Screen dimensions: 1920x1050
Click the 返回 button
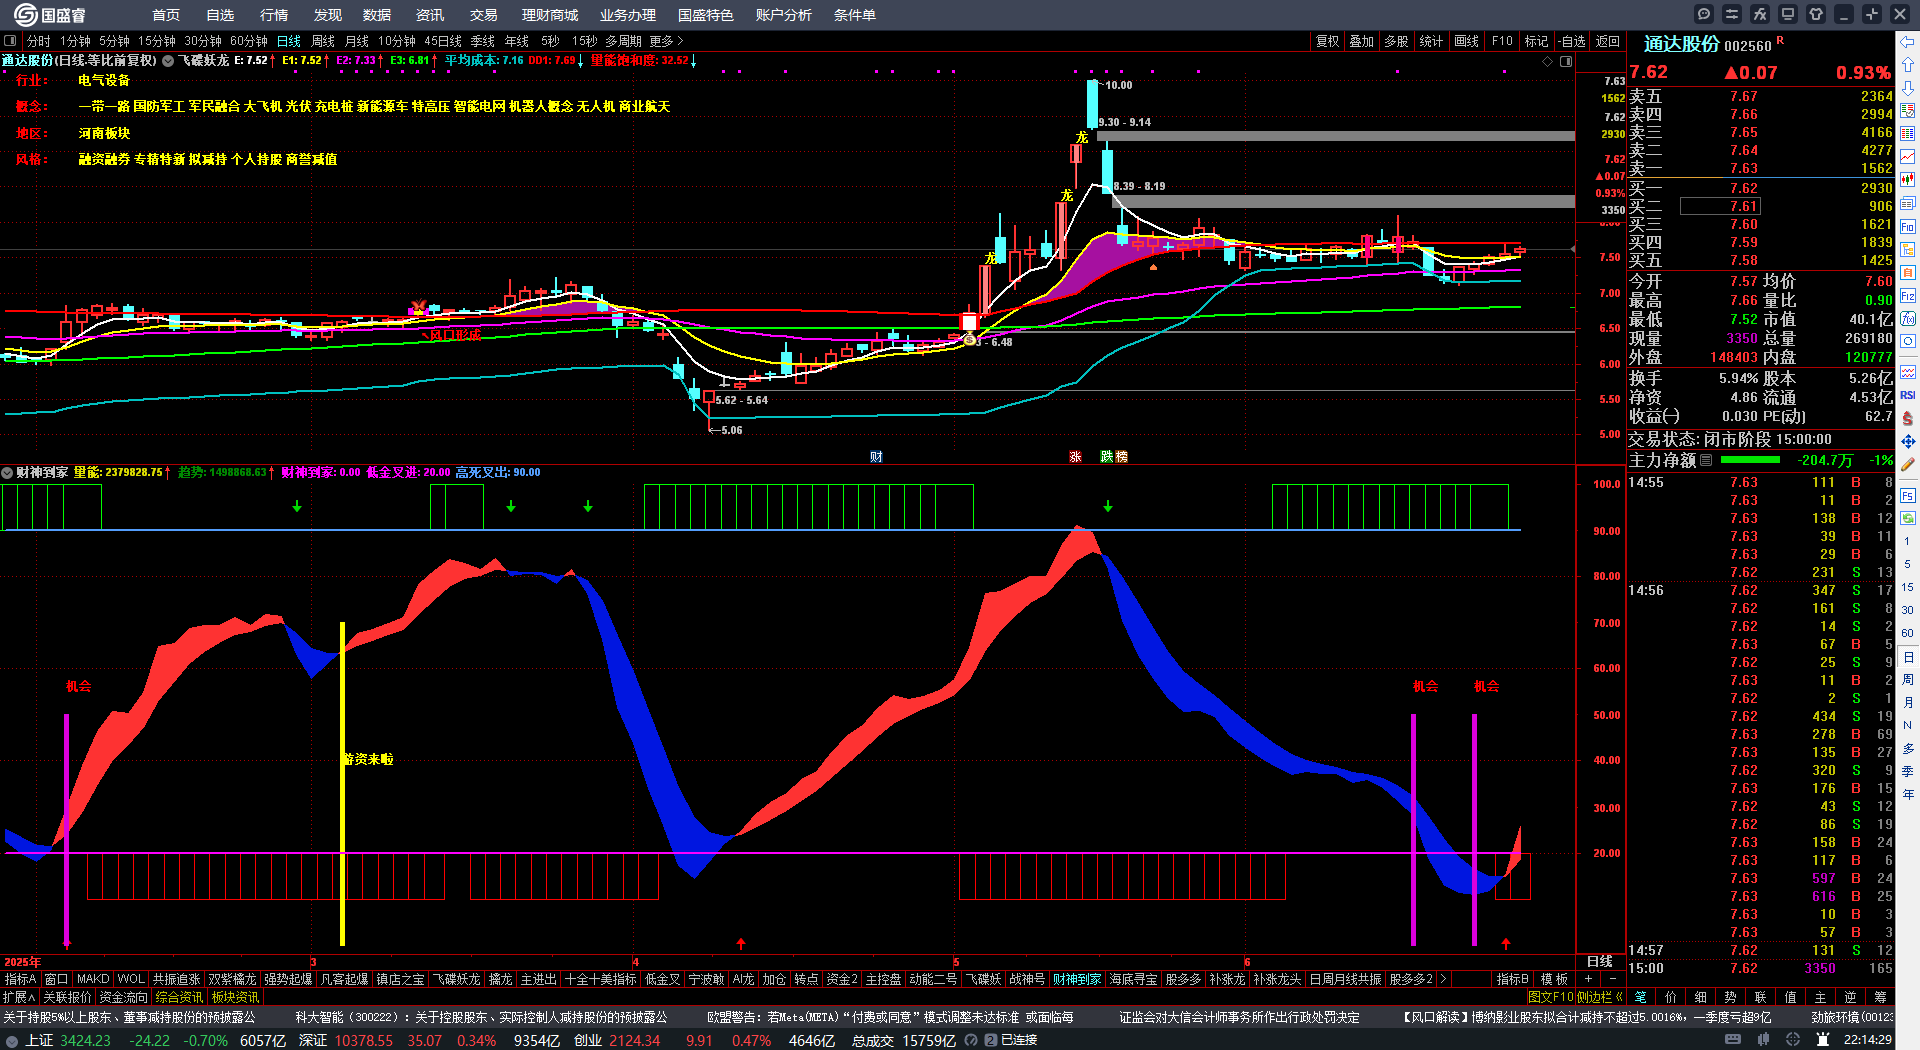pos(1607,41)
